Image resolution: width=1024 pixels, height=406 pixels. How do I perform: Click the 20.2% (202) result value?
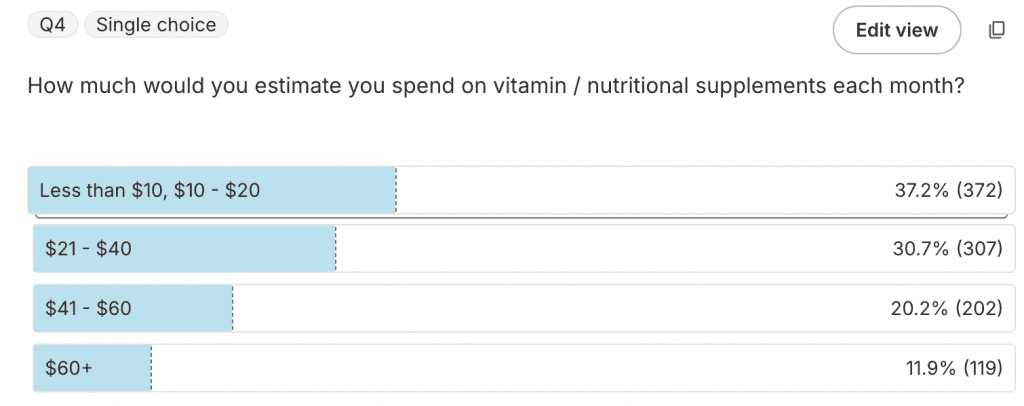pos(946,309)
